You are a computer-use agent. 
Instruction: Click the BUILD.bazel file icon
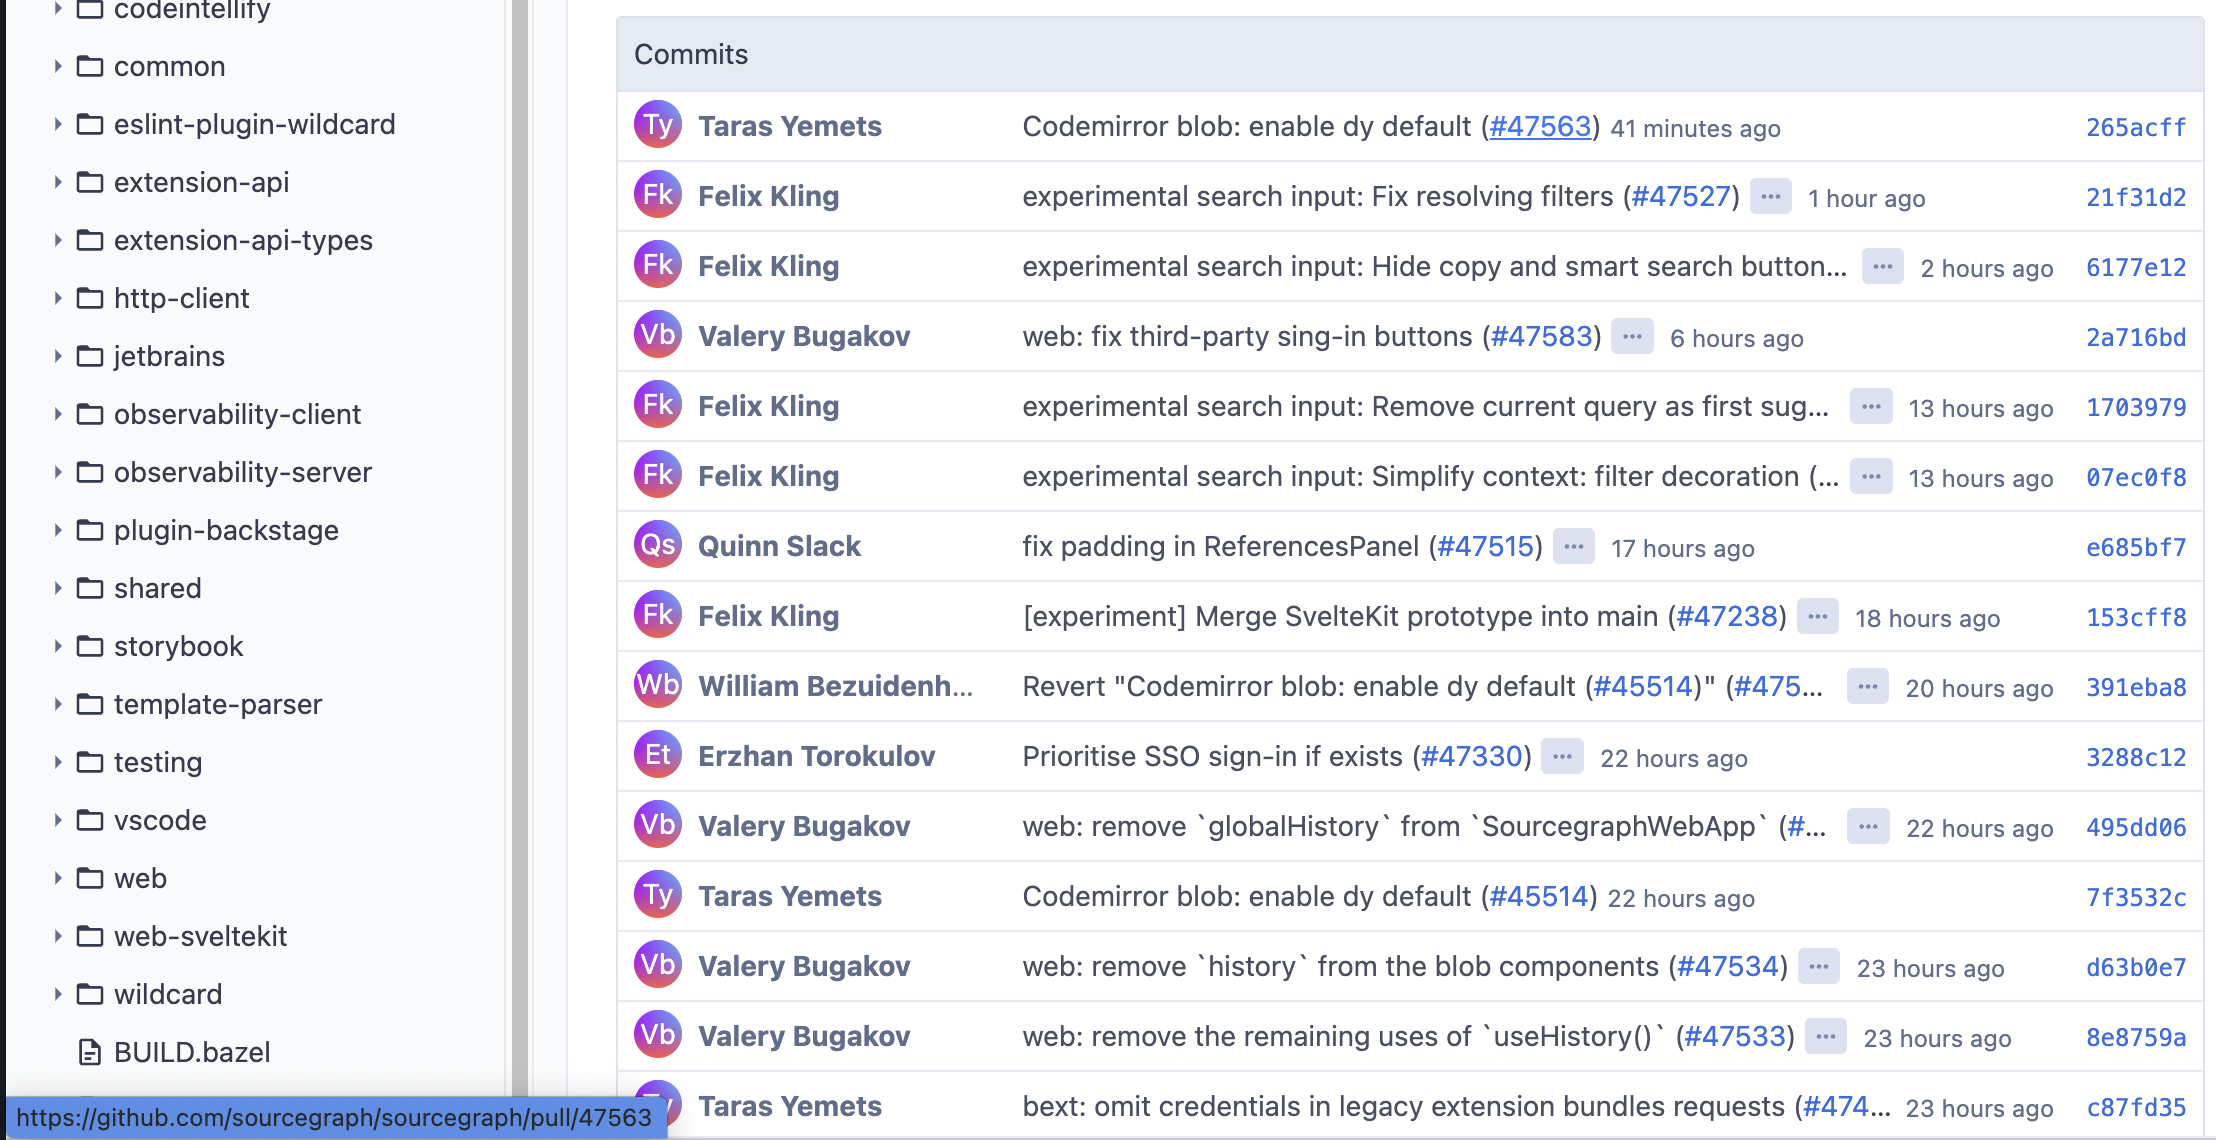(x=89, y=1052)
